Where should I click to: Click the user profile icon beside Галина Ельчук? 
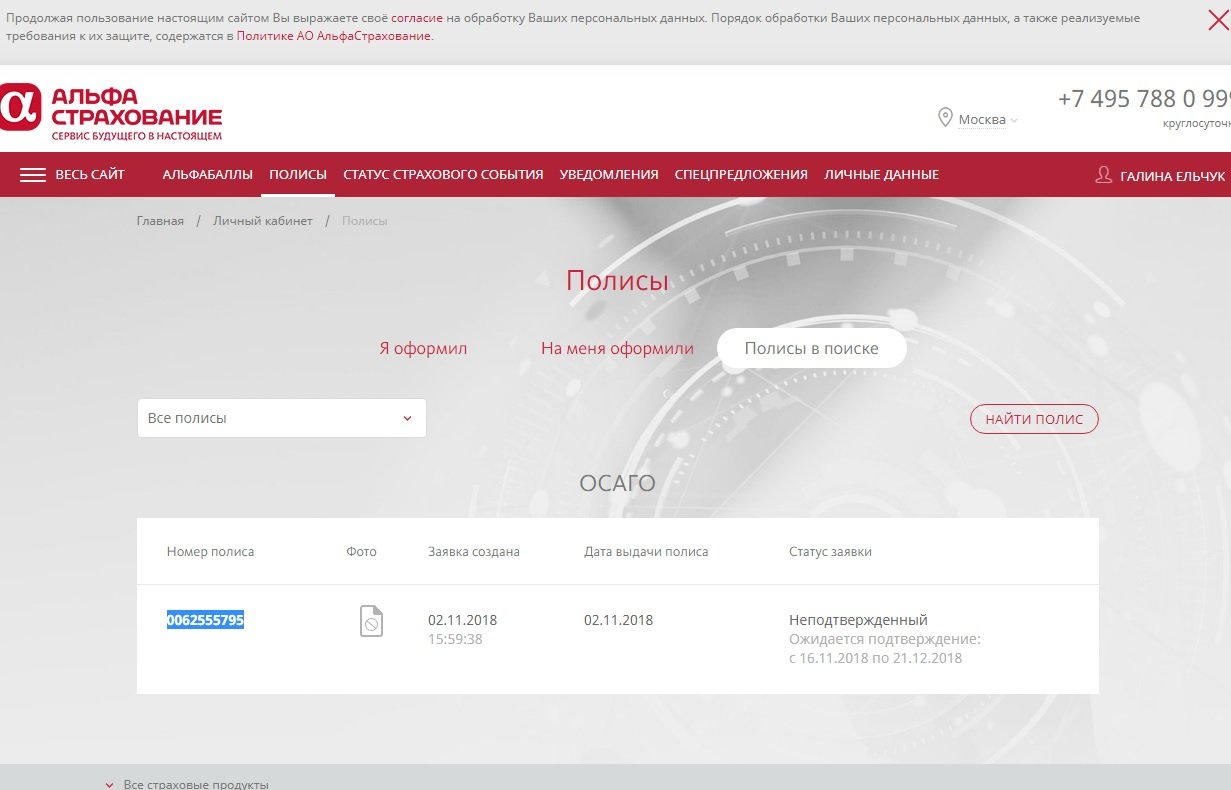(1103, 175)
